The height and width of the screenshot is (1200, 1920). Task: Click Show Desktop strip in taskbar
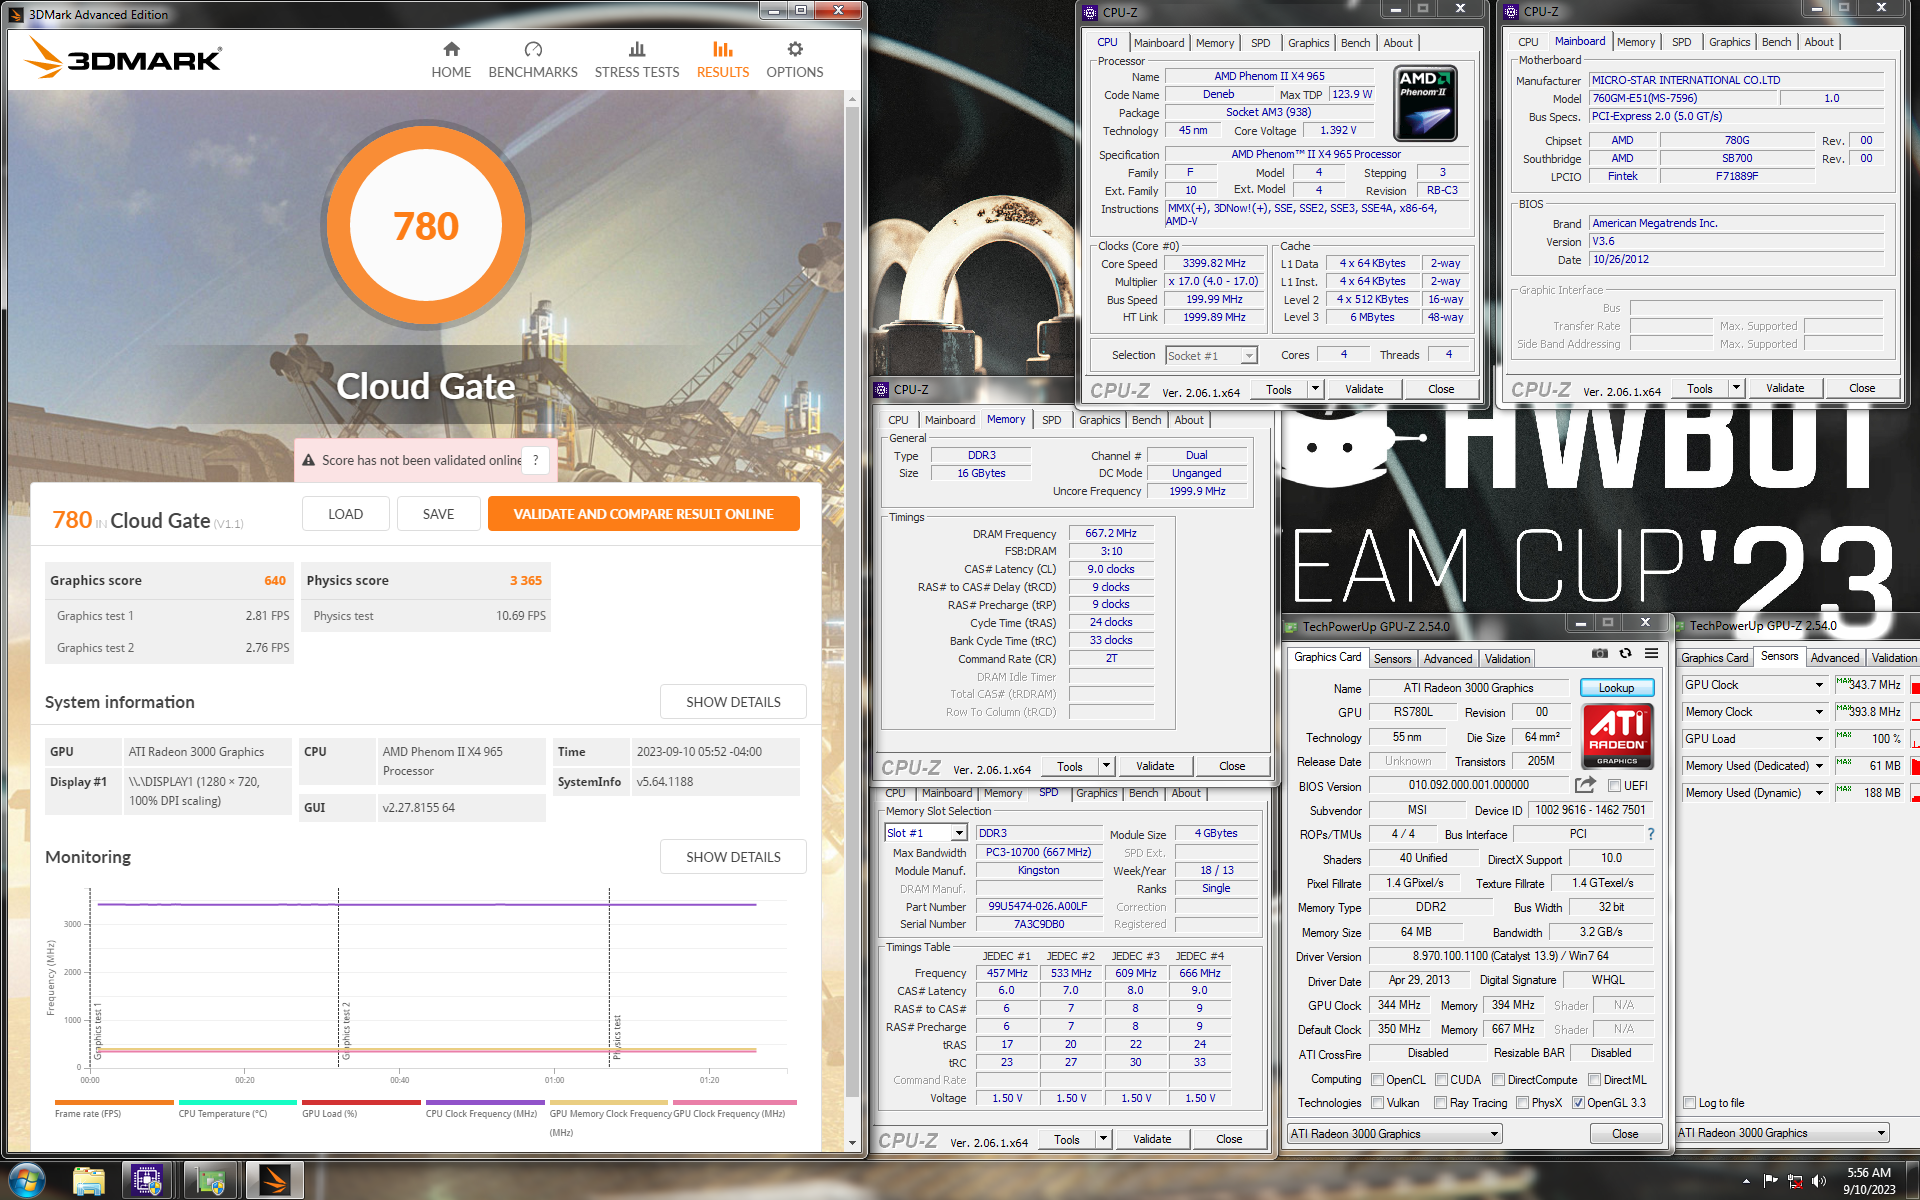click(x=1912, y=1181)
